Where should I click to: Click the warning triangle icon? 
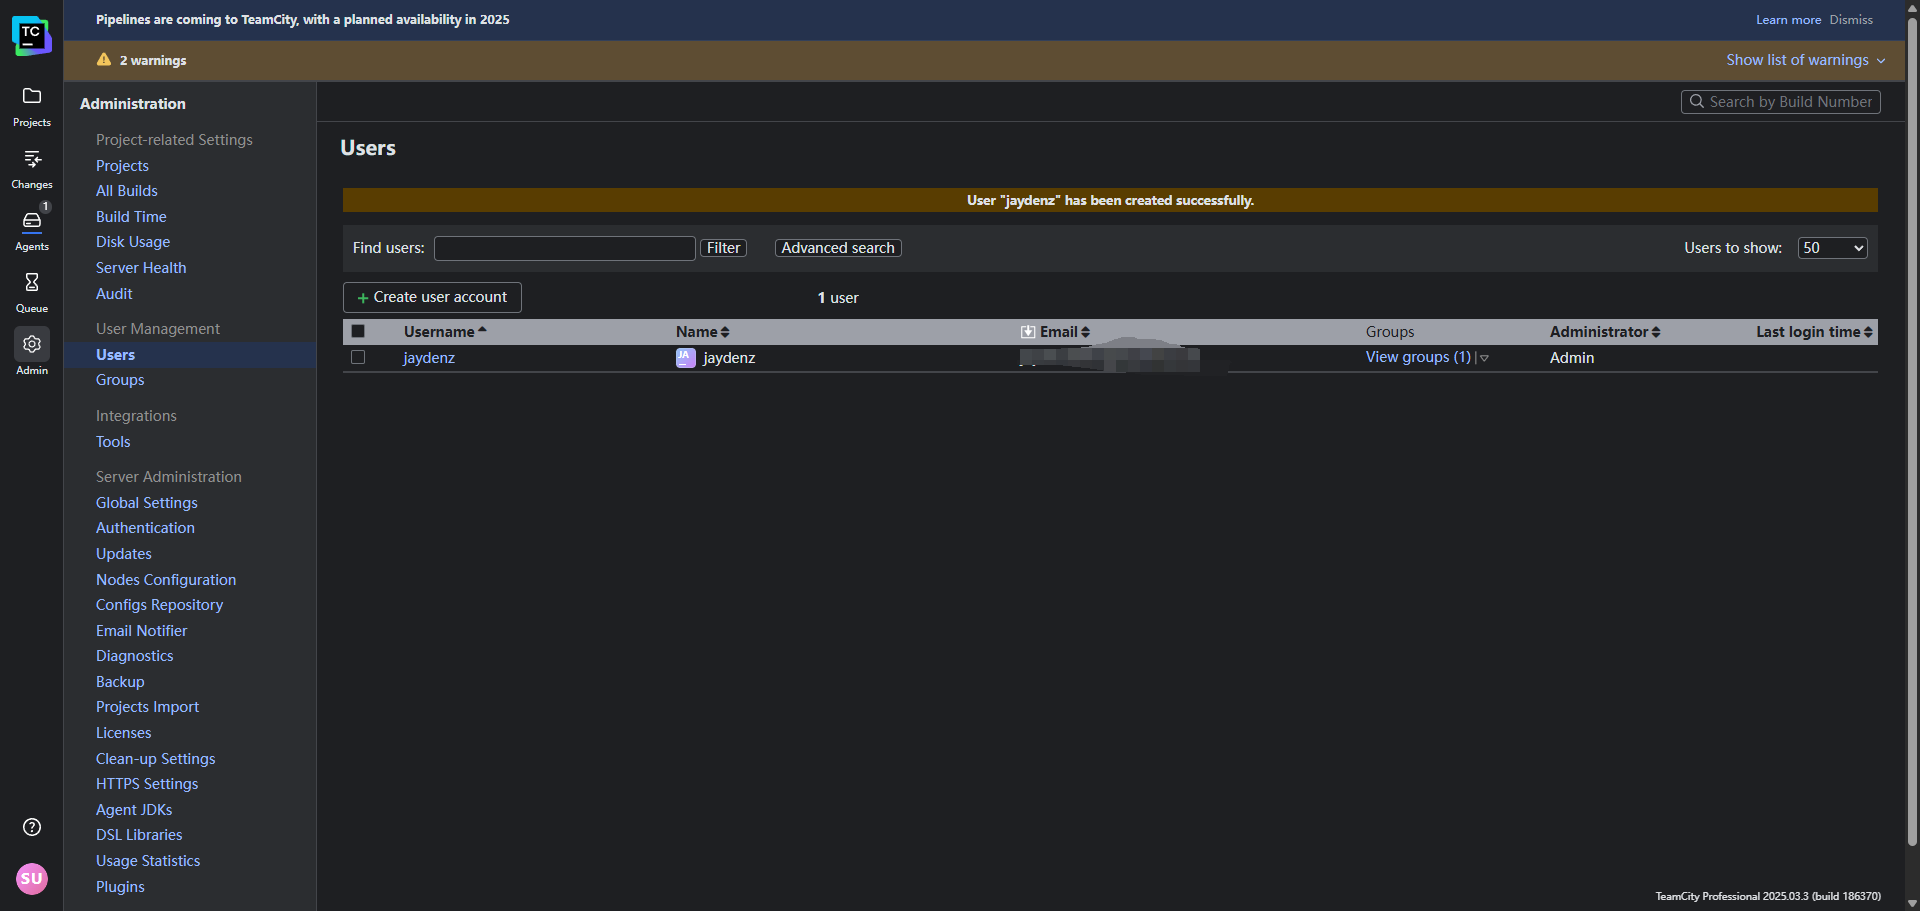click(104, 60)
